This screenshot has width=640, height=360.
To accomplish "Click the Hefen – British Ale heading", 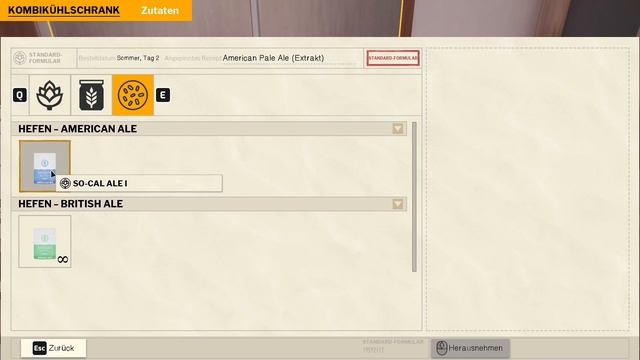I will click(71, 204).
